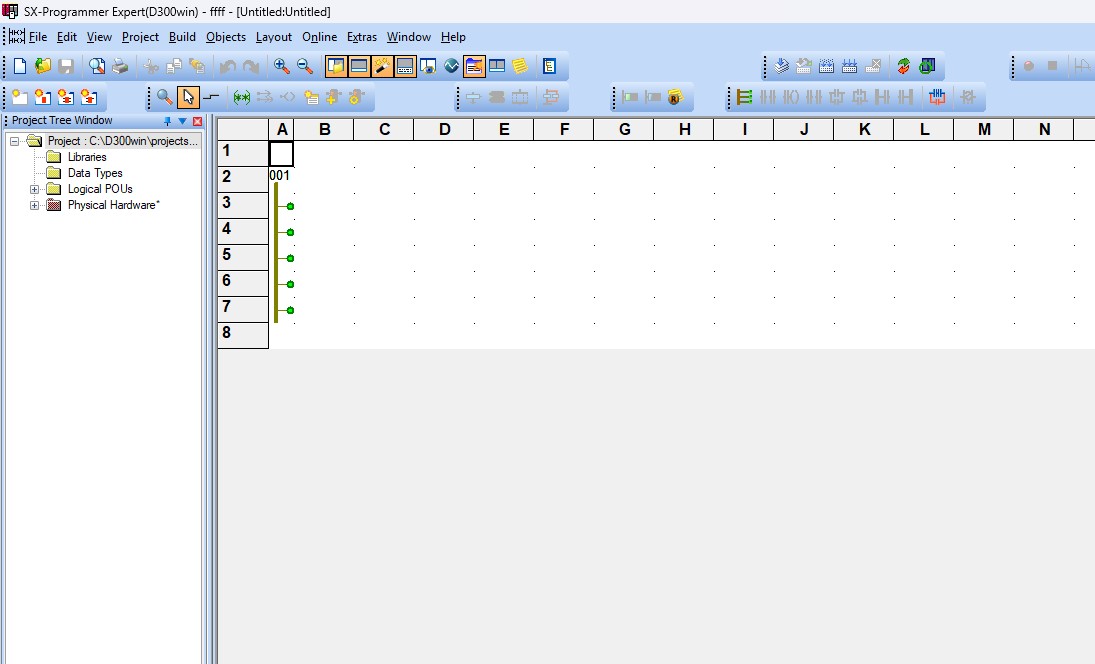Expand the Logical POUs node
This screenshot has width=1095, height=664.
coord(34,189)
